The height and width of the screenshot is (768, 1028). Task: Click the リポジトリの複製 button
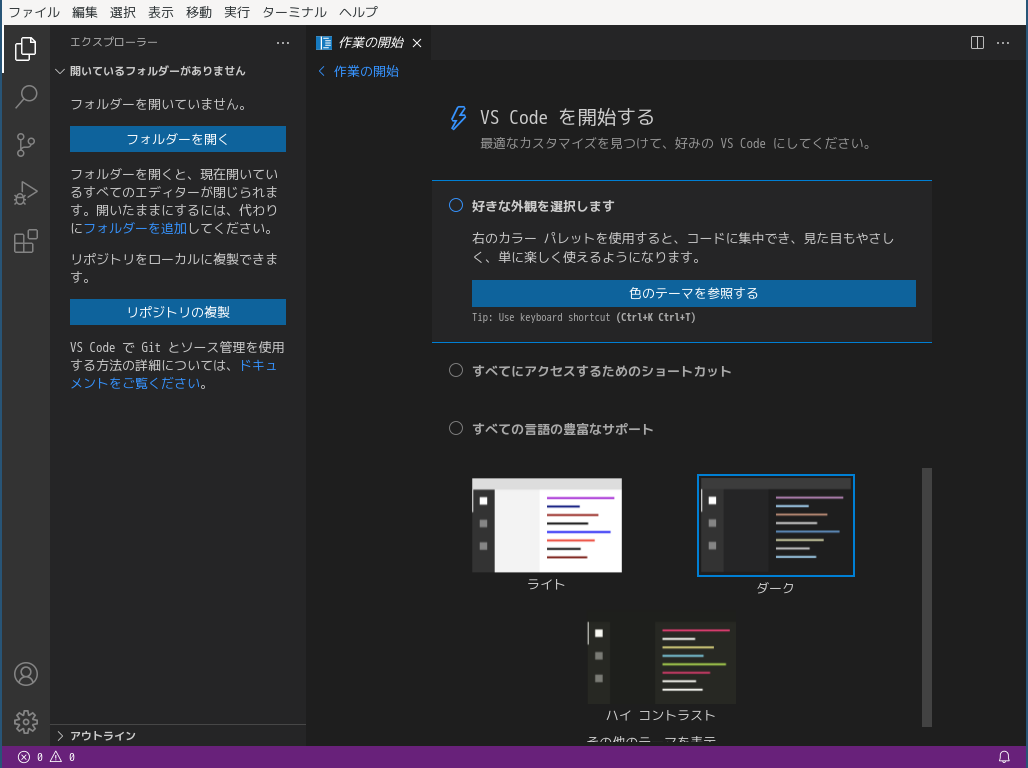(x=178, y=312)
